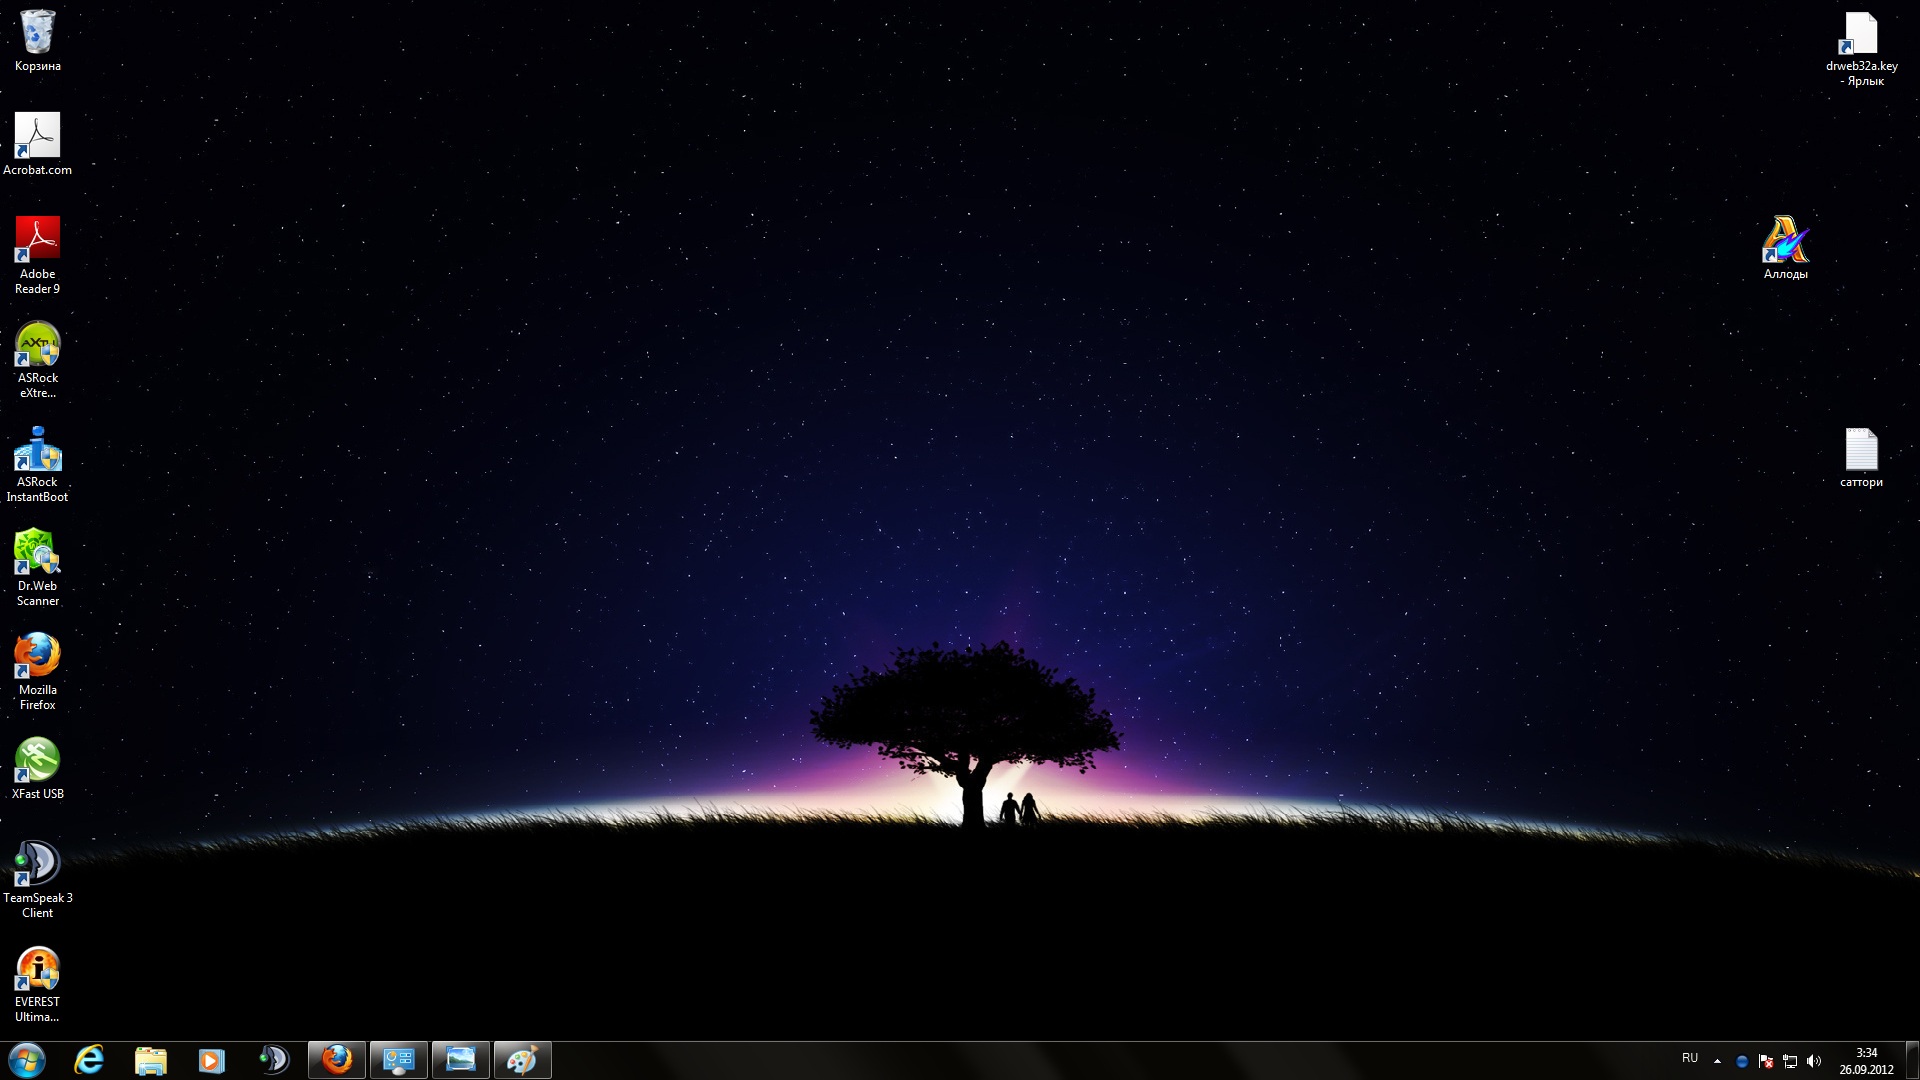Click the taskbar clock showing 3:34
The width and height of the screenshot is (1920, 1080).
point(1866,1060)
